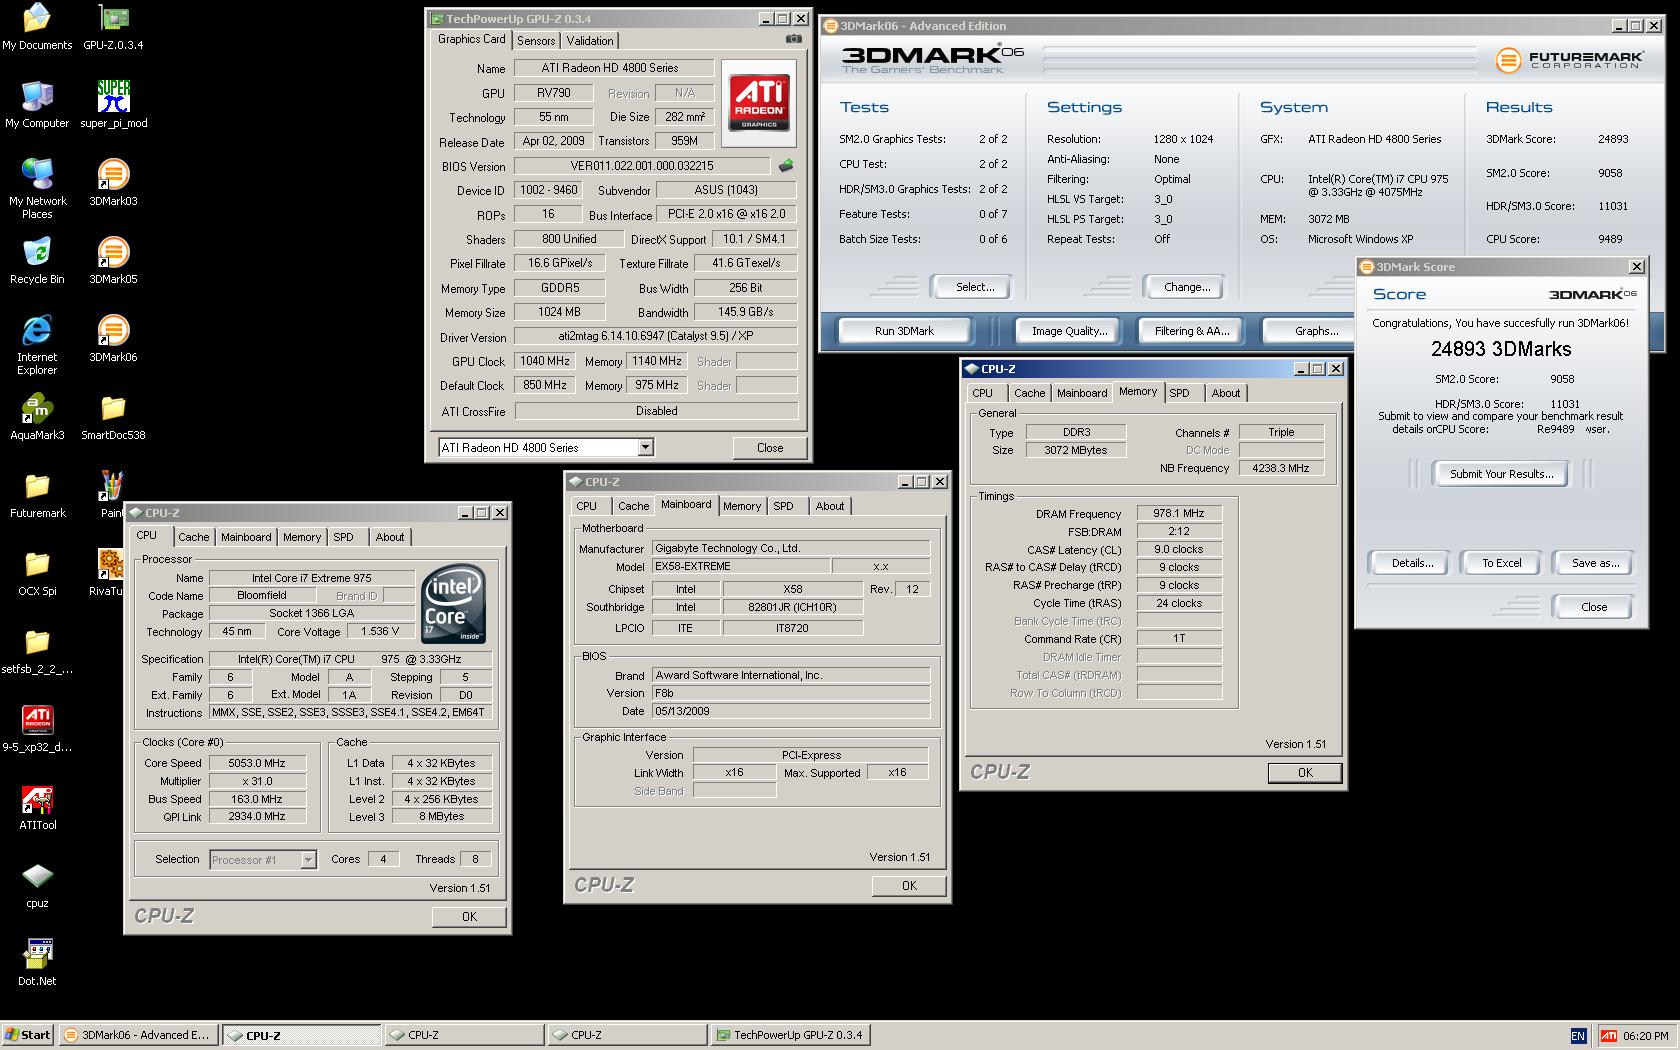
Task: Select the 3DMark06 taskbar button
Action: click(137, 1035)
